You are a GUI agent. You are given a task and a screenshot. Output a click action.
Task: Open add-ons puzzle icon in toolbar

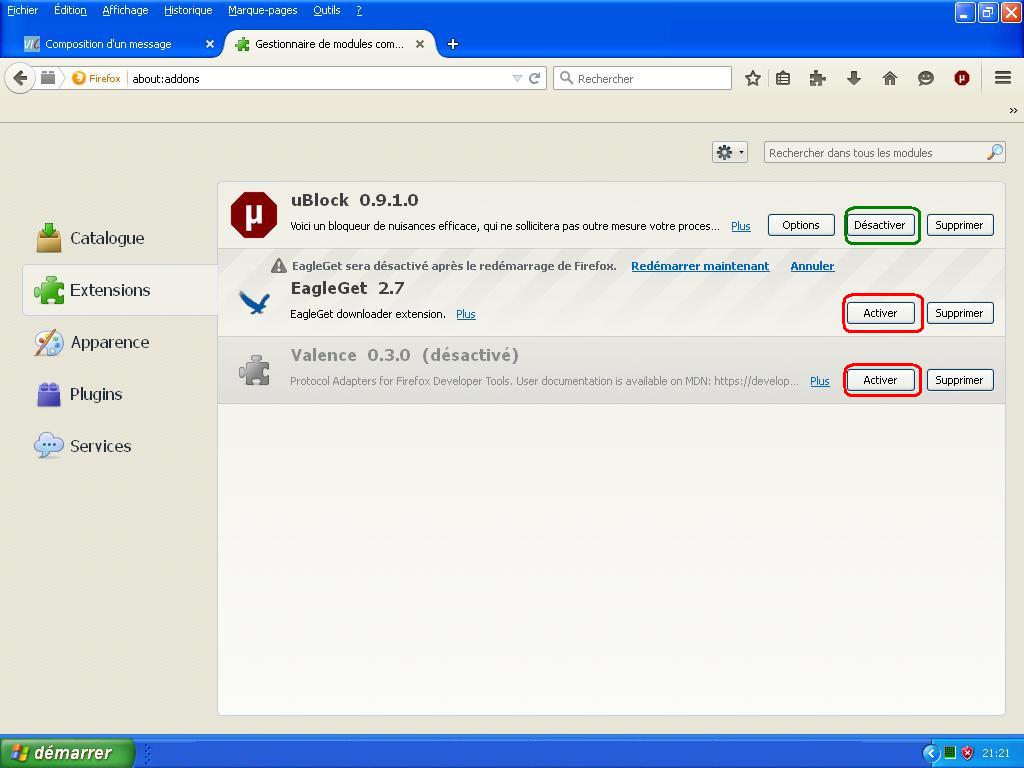[817, 78]
